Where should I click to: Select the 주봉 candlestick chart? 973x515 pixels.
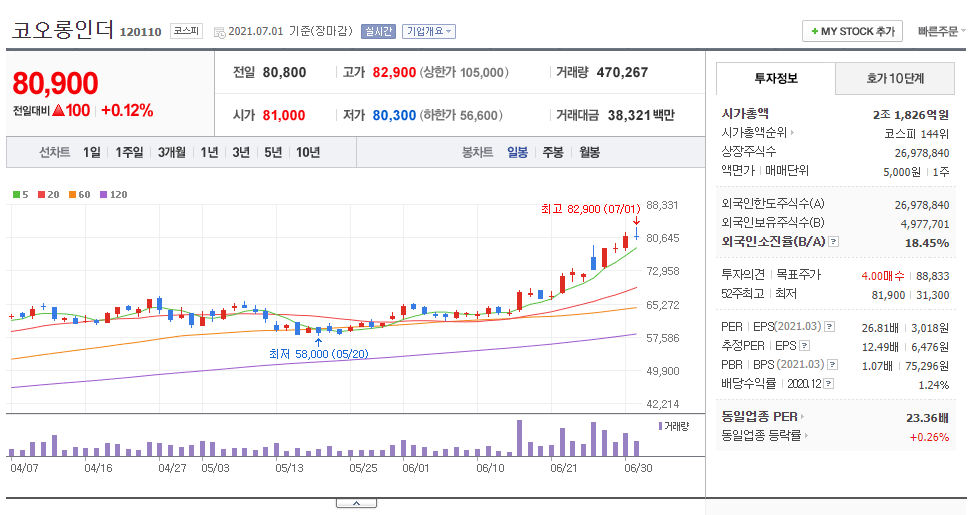[x=553, y=152]
